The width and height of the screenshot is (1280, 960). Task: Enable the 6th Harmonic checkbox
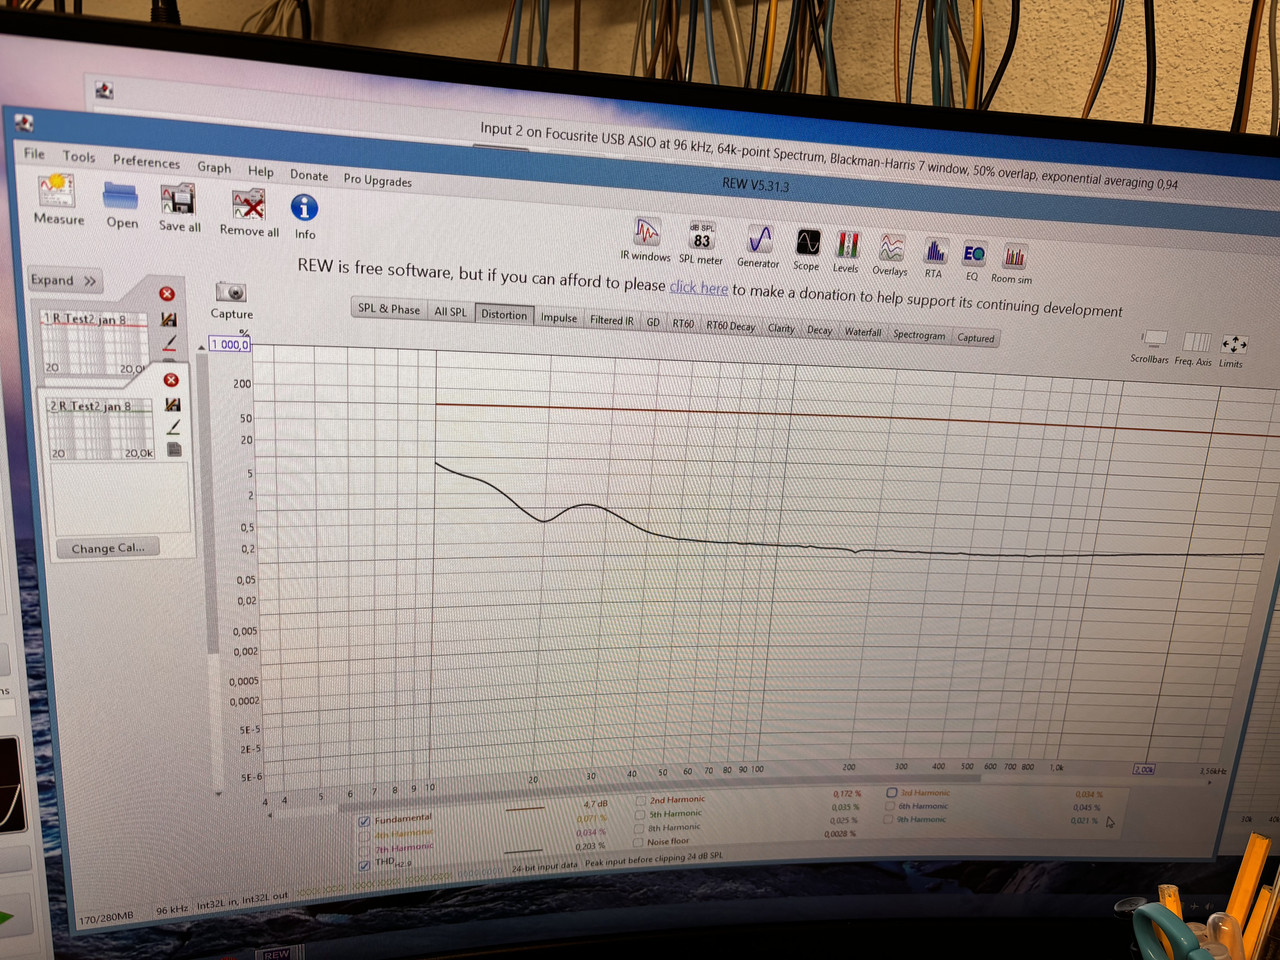(x=888, y=806)
